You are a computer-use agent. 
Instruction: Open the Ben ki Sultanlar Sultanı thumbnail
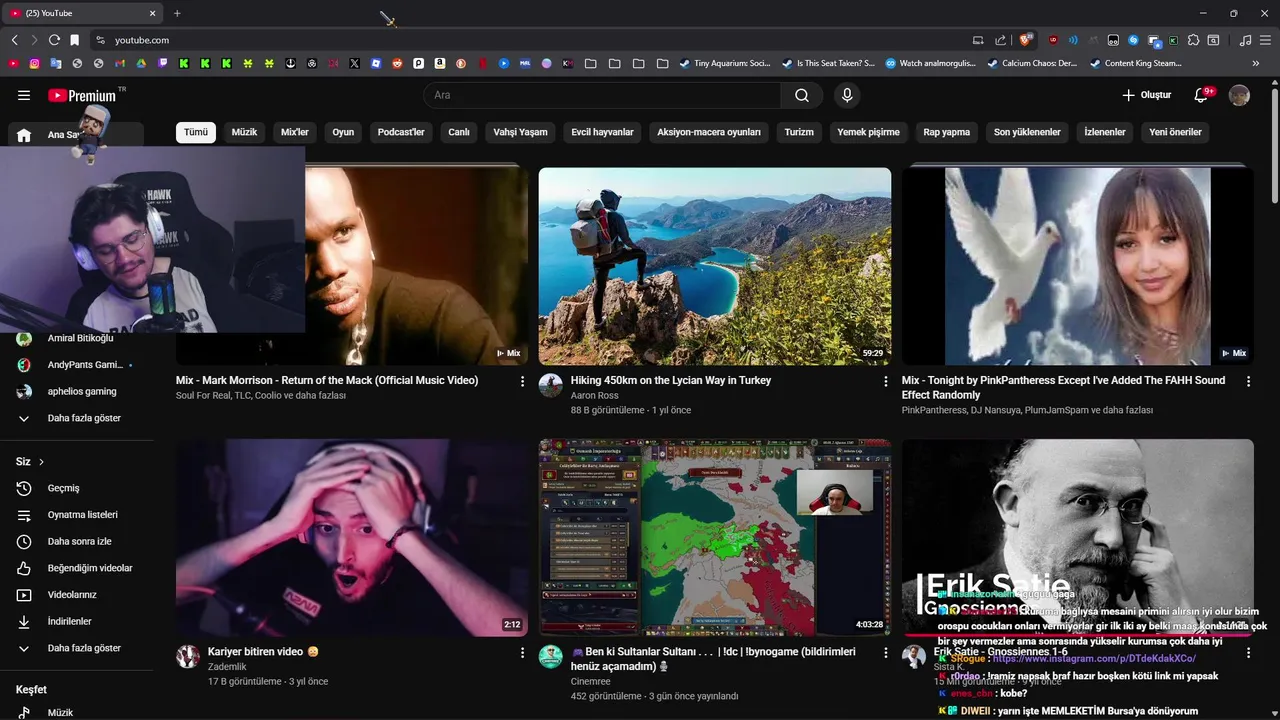(715, 537)
